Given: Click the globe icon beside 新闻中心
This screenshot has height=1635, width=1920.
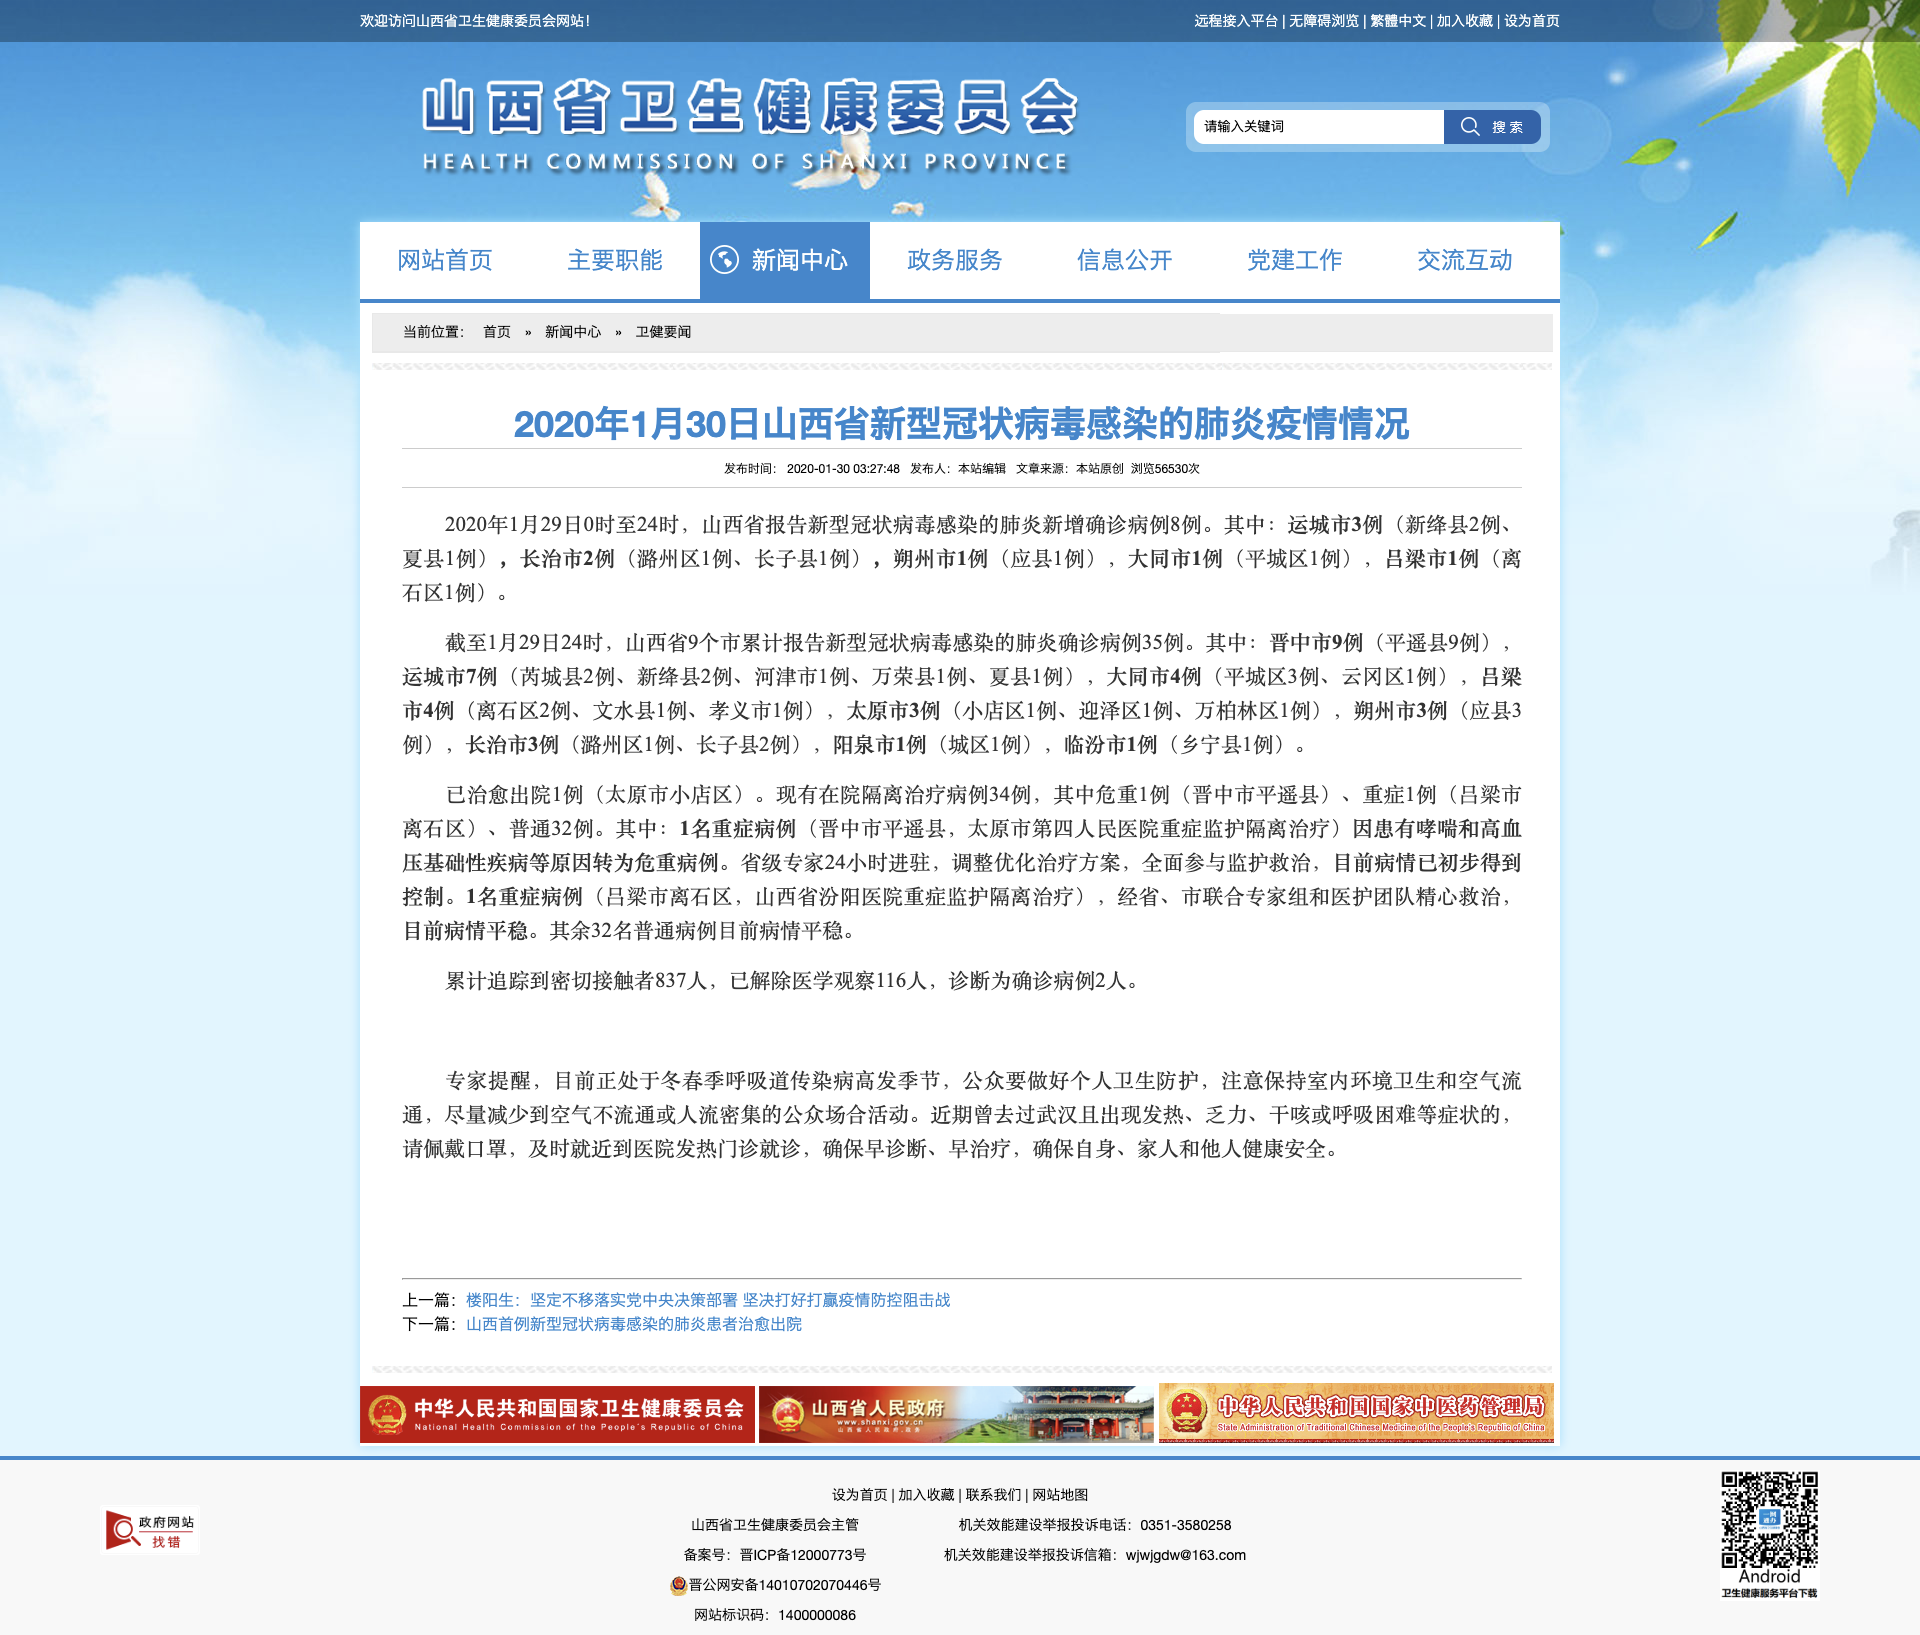Looking at the screenshot, I should point(724,260).
